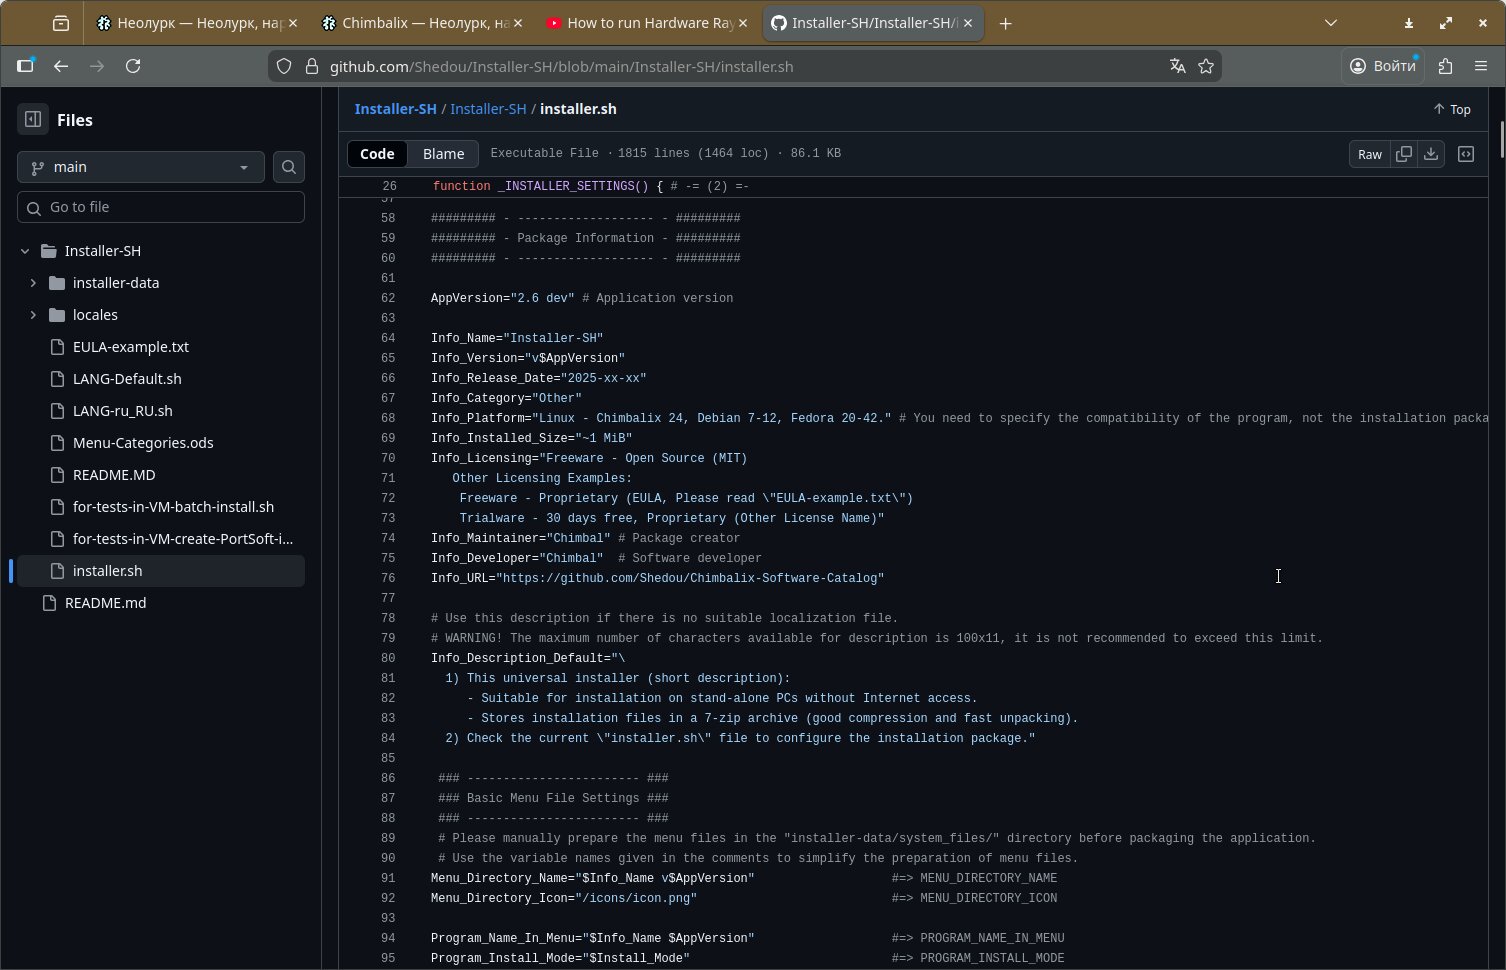Click the file search magnifier icon
Viewport: 1506px width, 970px height.
[x=289, y=167]
